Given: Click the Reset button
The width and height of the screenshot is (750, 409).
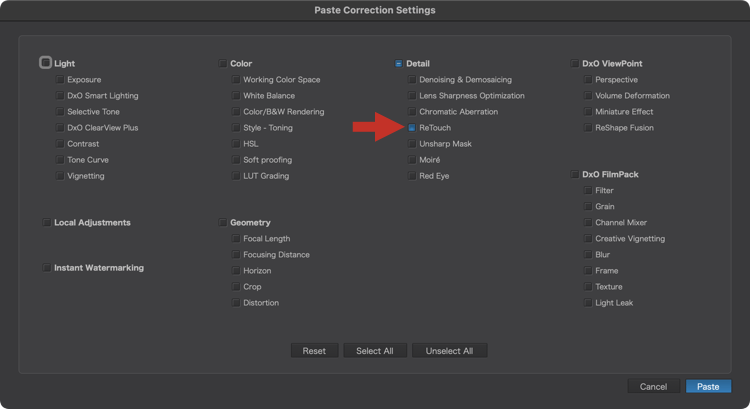Looking at the screenshot, I should click(x=314, y=351).
